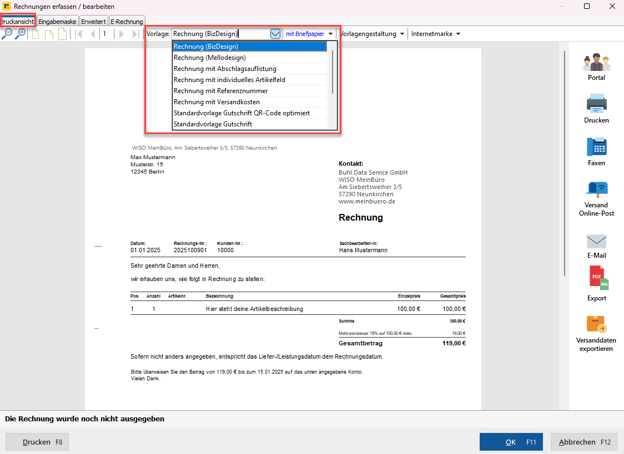Maximize the Rechnungen erfassen window
The height and width of the screenshot is (454, 624).
[x=587, y=6]
